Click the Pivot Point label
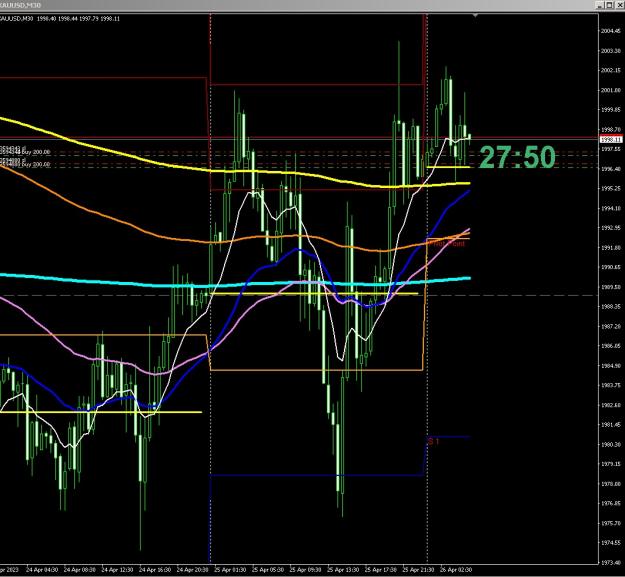Image resolution: width=625 pixels, height=577 pixels. 448,243
